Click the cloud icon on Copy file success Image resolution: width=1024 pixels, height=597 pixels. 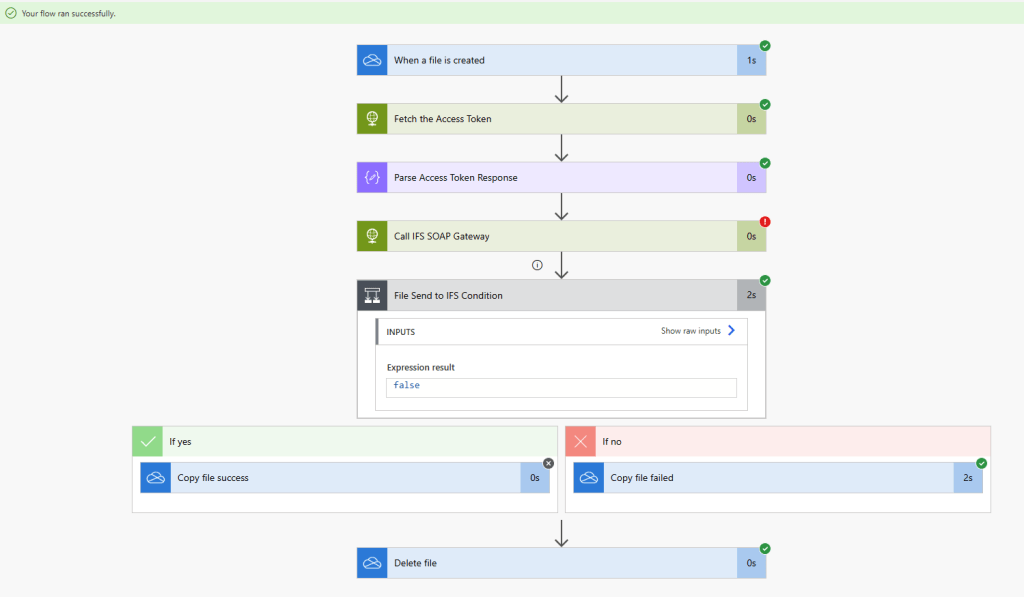point(155,478)
